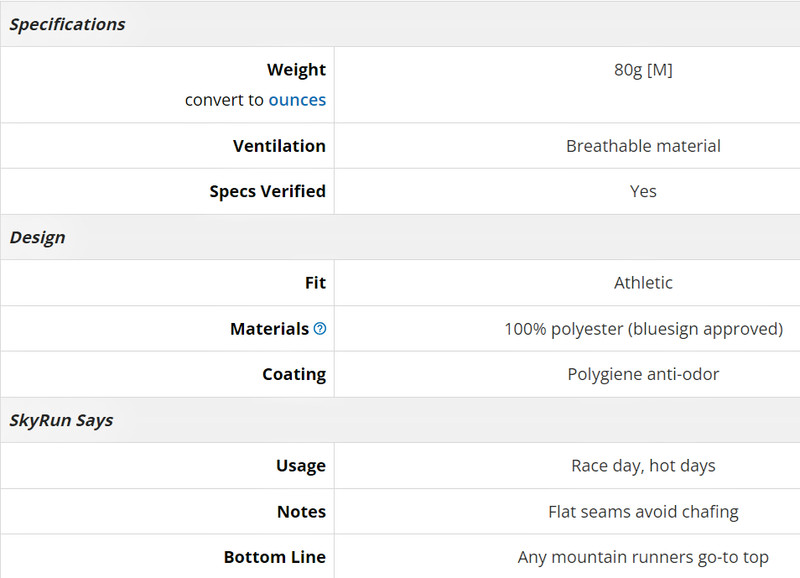This screenshot has width=800, height=578.
Task: Click the Fit row label
Action: [x=315, y=283]
